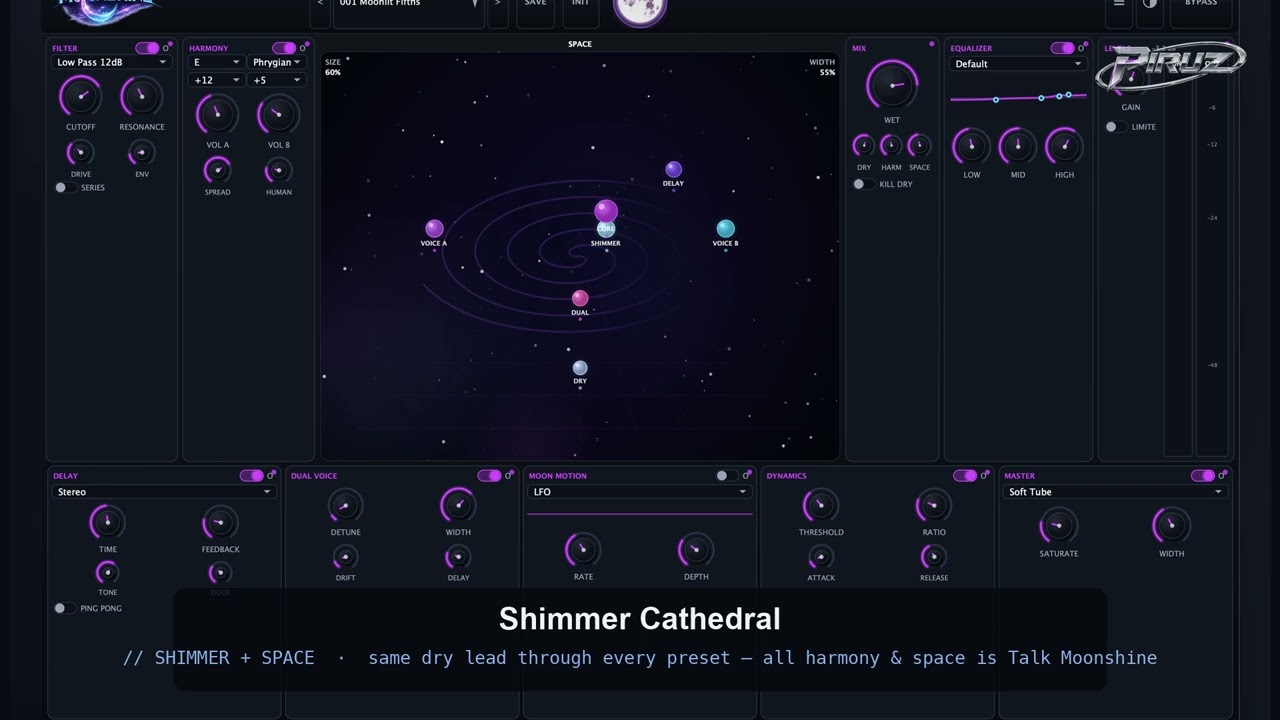Click the small icon beside the Harmony toggle
The width and height of the screenshot is (1280, 720).
[x=305, y=47]
